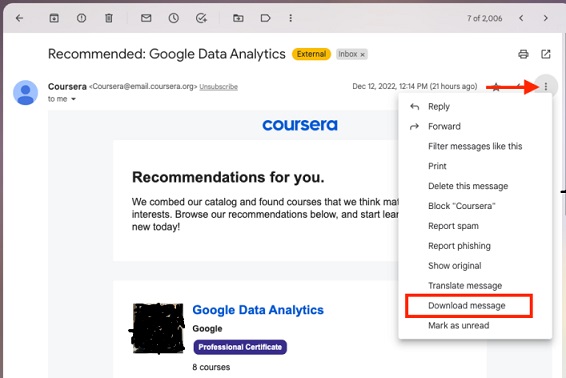
Task: Select 'Filter messages like this'
Action: pyautogui.click(x=475, y=146)
